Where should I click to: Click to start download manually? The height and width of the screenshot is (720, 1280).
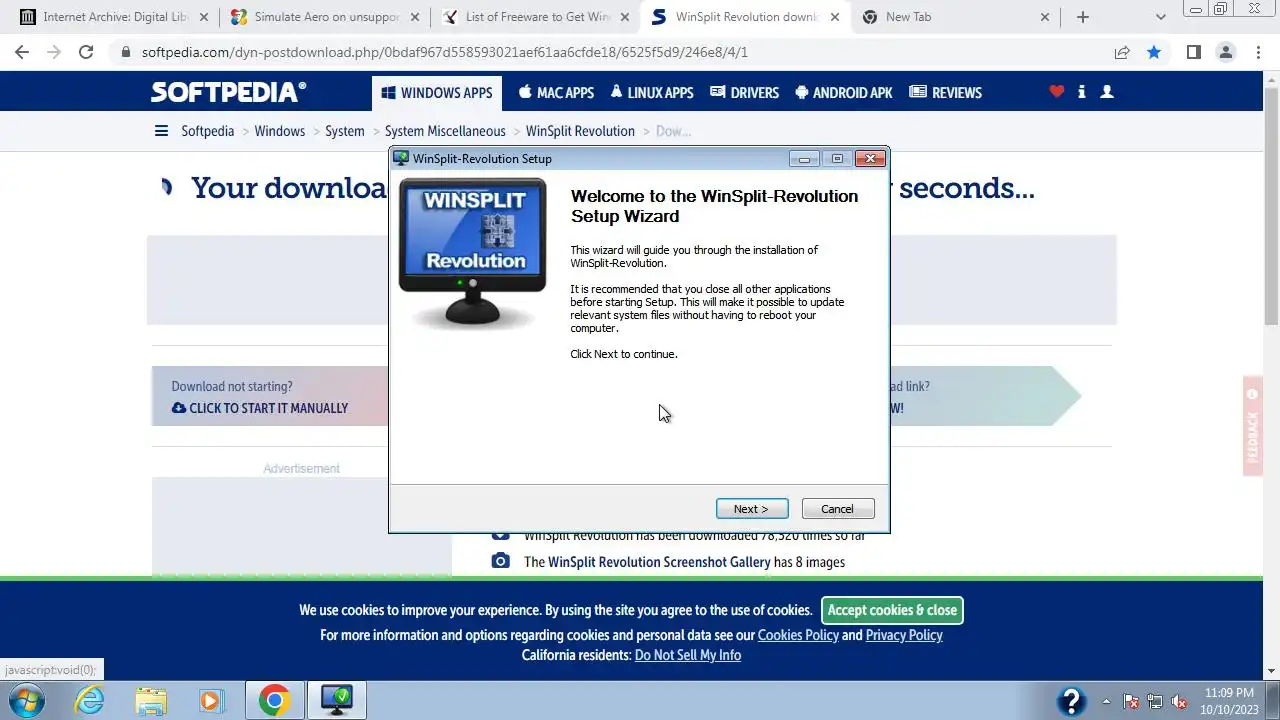click(x=260, y=408)
